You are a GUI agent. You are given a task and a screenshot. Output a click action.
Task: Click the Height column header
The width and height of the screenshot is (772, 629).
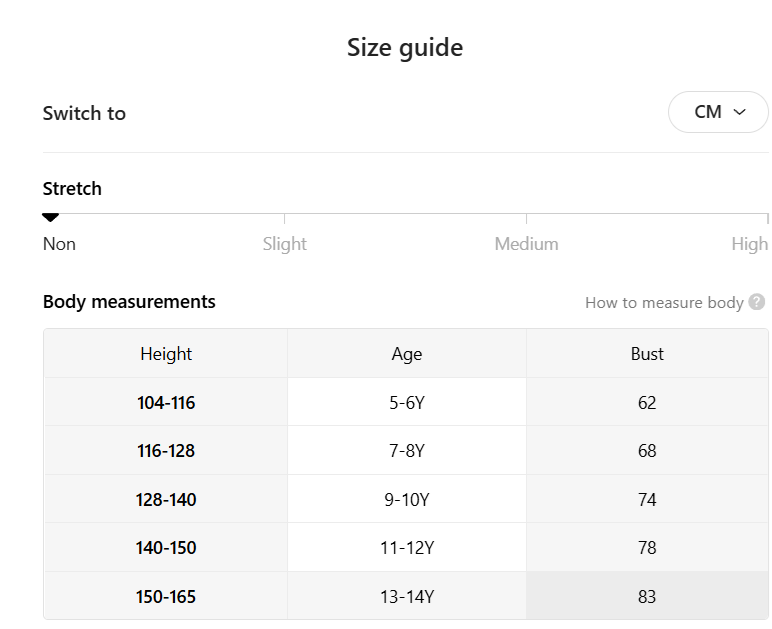(166, 354)
